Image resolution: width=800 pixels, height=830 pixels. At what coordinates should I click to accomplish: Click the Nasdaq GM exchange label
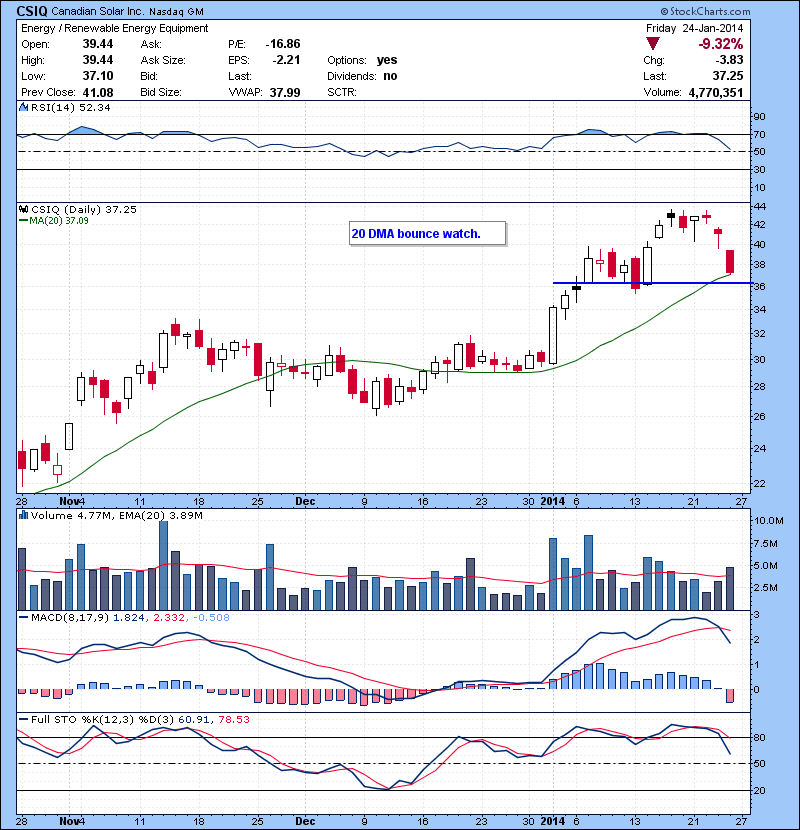click(x=176, y=12)
